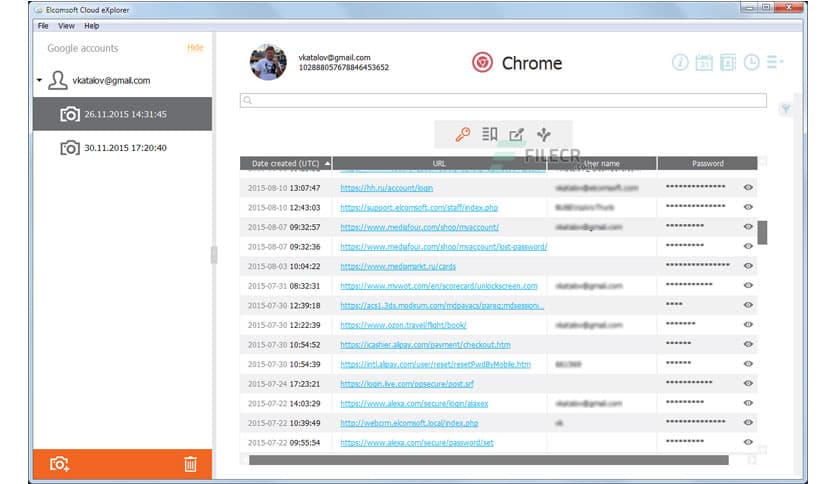This screenshot has width=836, height=484.
Task: Open the Chrome sync branch icon
Action: coord(544,134)
